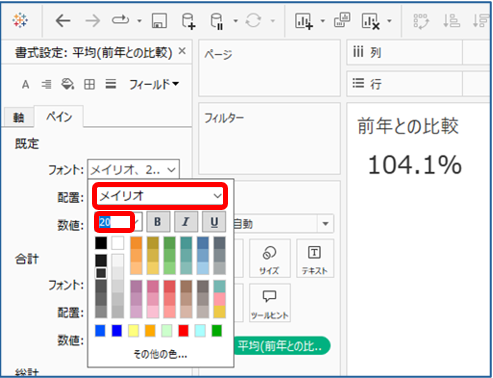Screen dimensions: 493x378
Task: Click the ページ shelf
Action: point(269,68)
